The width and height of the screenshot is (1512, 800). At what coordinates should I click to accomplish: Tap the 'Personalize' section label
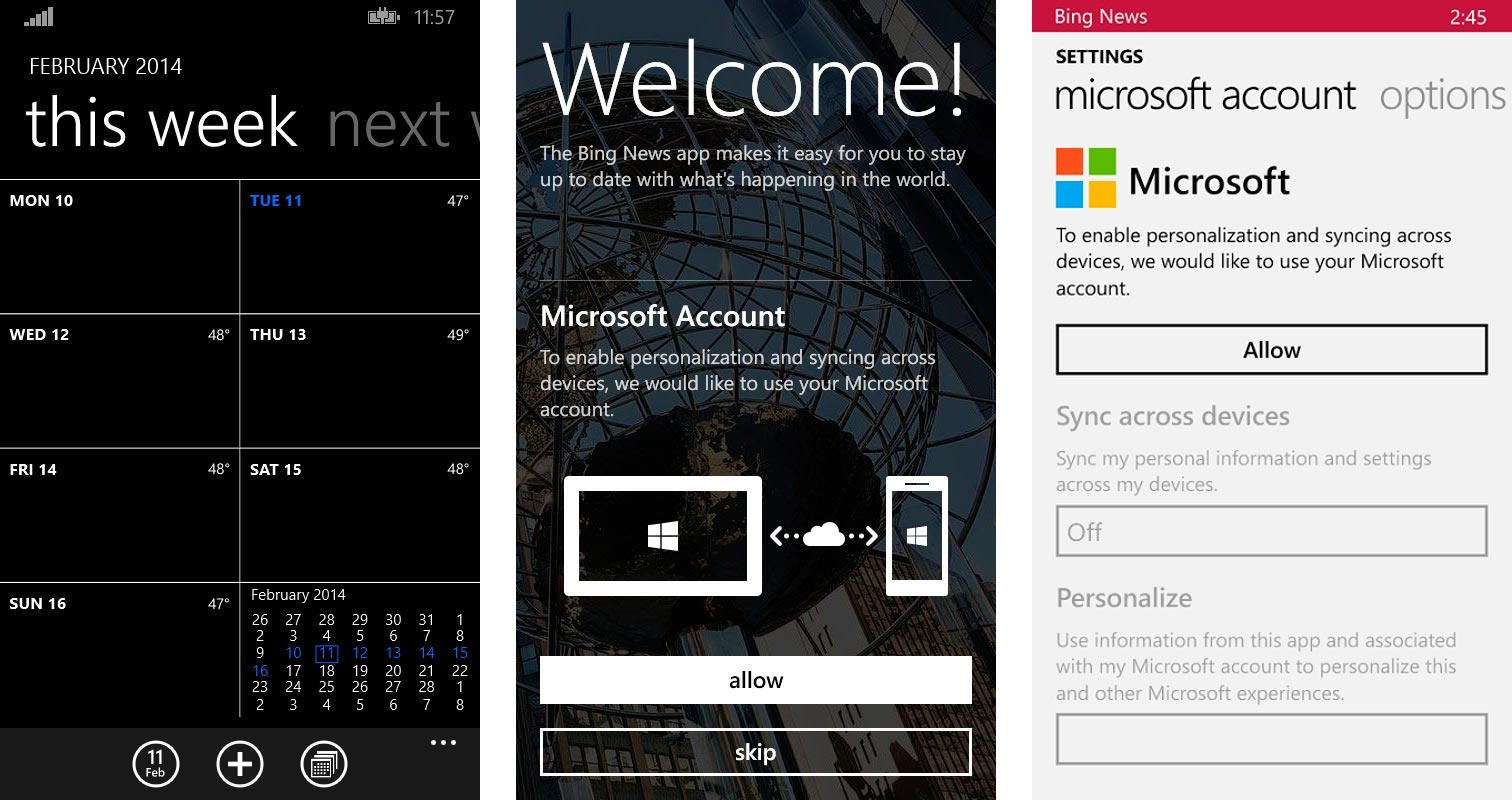pyautogui.click(x=1124, y=598)
